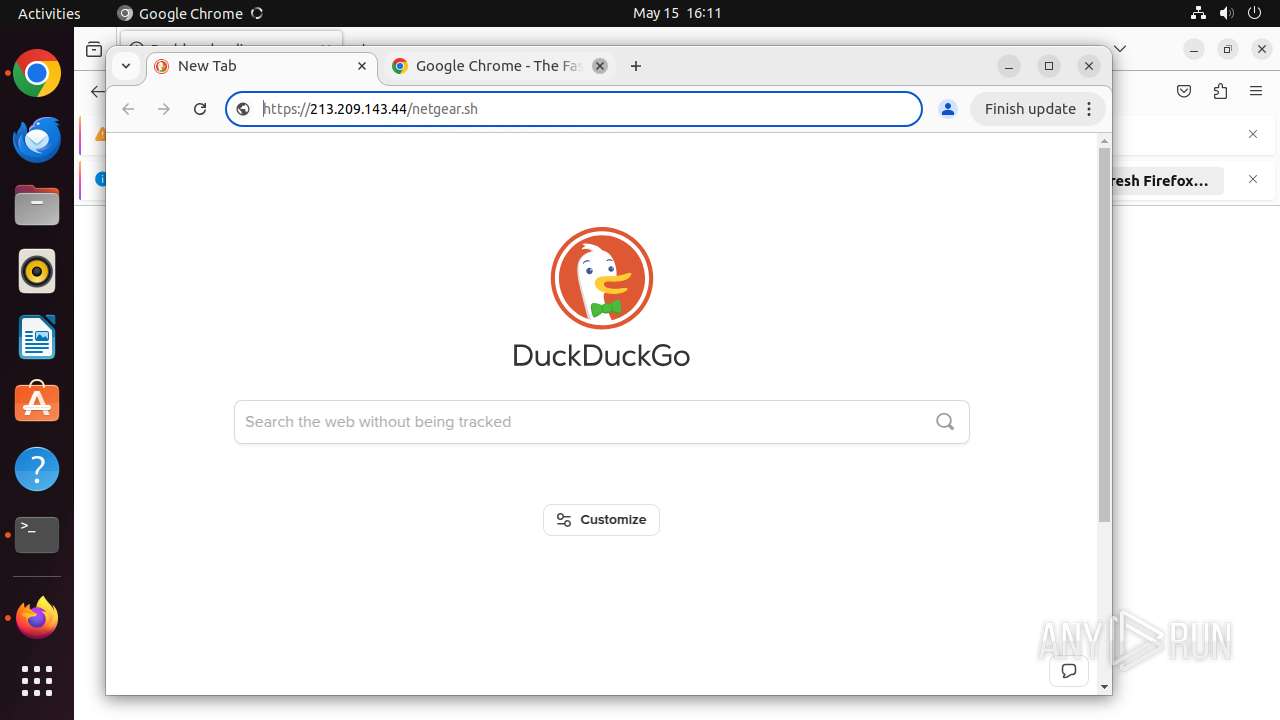Click the scrollbar down arrow
Screen dimensions: 1280x720
pyautogui.click(x=1104, y=687)
